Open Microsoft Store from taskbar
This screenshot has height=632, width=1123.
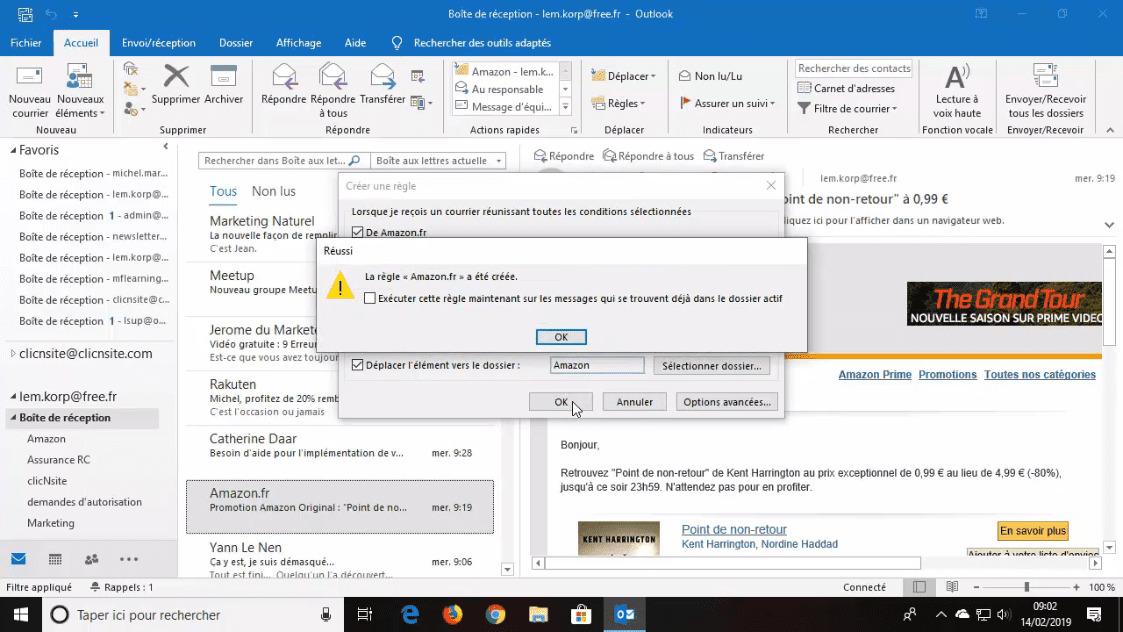click(581, 615)
